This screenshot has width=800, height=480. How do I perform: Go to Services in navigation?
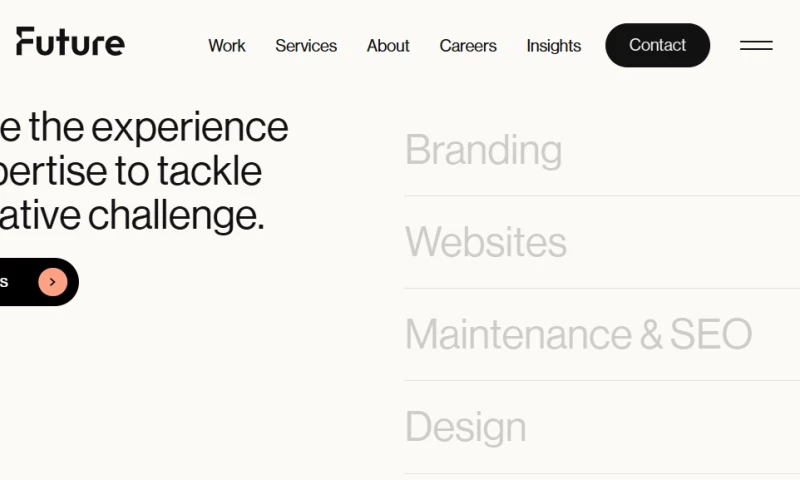[306, 46]
